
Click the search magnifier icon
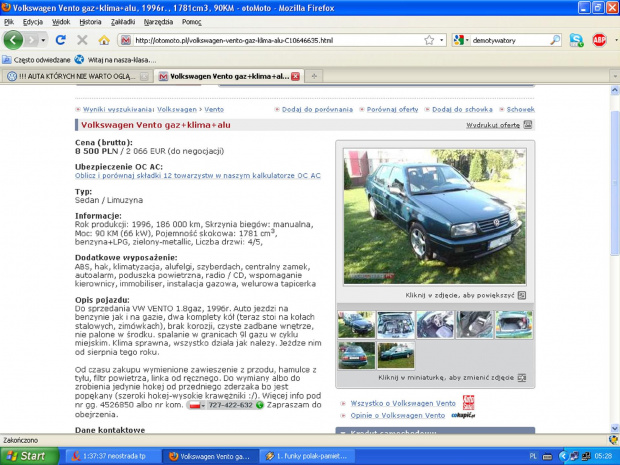pos(555,40)
